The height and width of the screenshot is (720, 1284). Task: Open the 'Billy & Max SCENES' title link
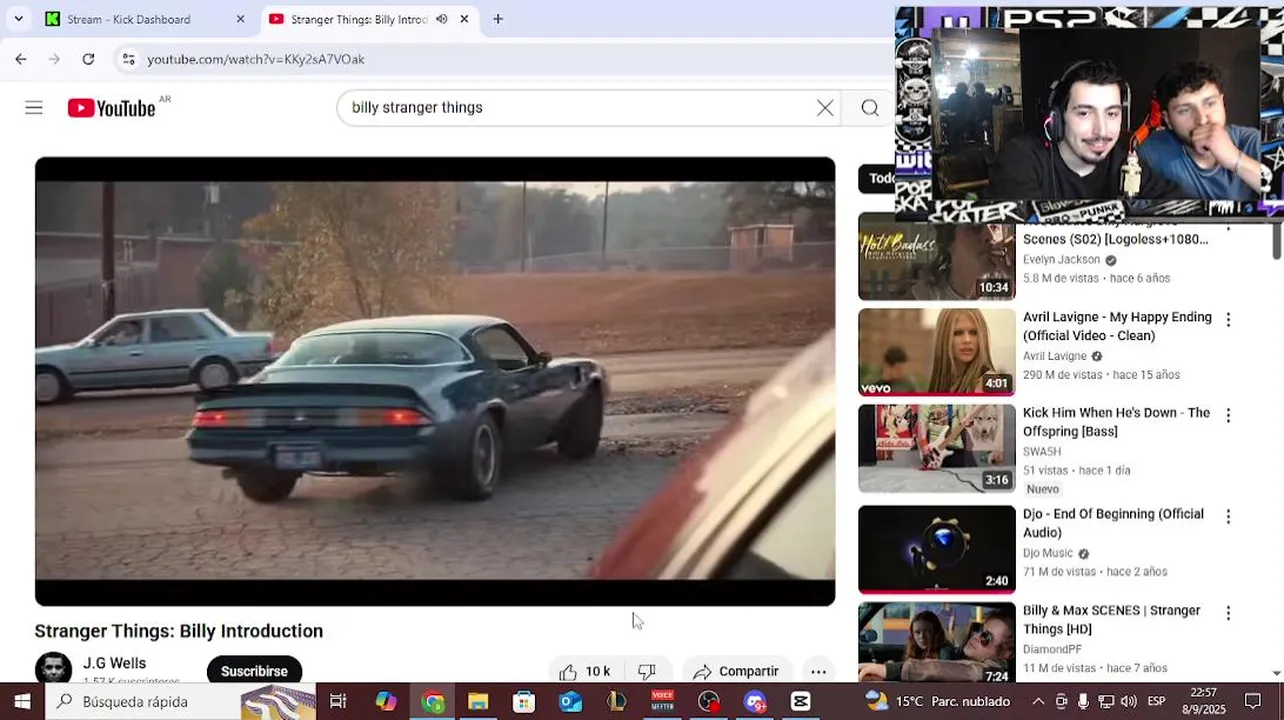(x=1111, y=619)
